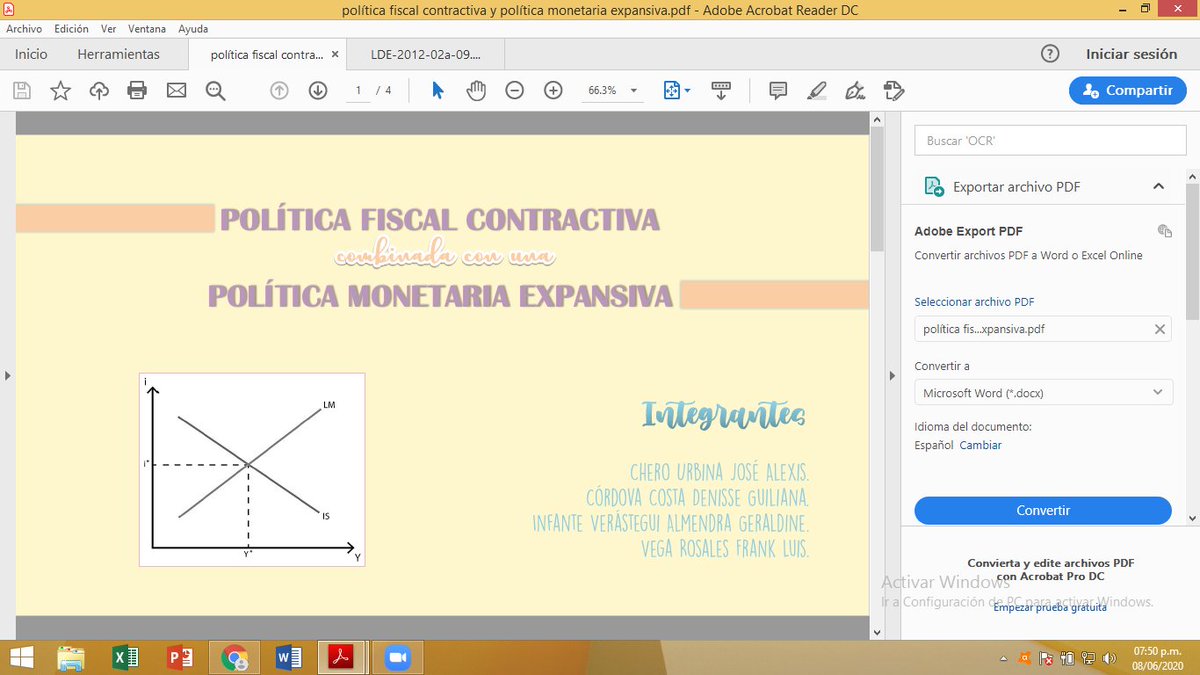Click the Cambiar language link
Image resolution: width=1200 pixels, height=675 pixels.
[980, 445]
